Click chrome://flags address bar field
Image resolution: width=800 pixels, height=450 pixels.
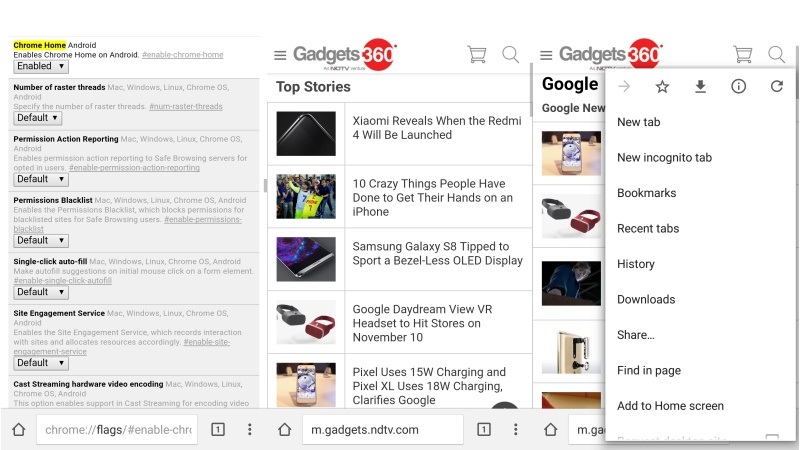click(x=117, y=430)
